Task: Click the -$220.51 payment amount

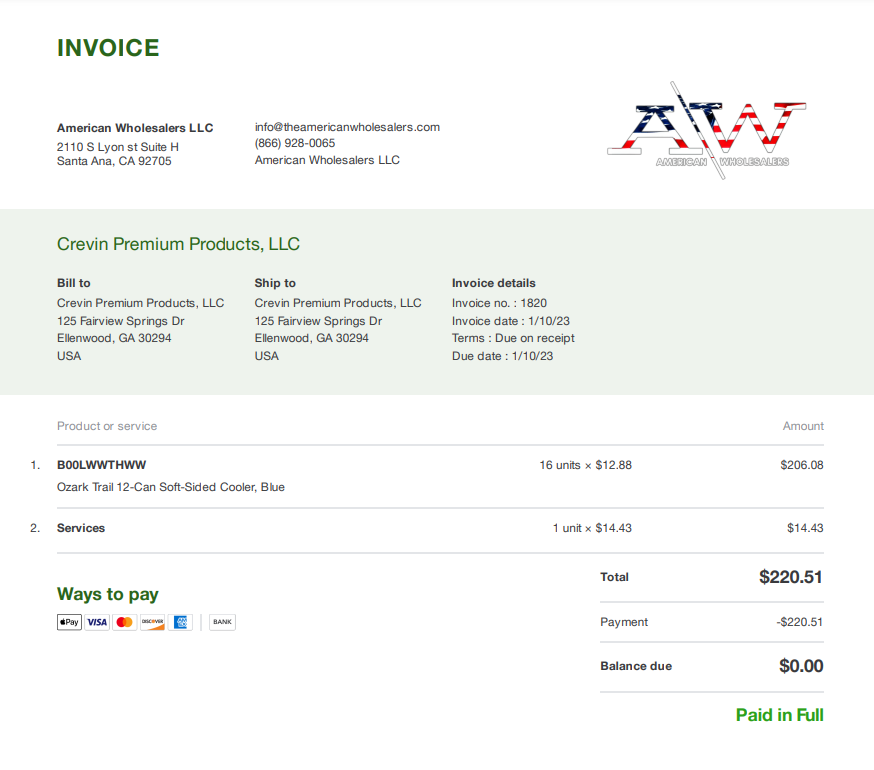Action: point(800,622)
